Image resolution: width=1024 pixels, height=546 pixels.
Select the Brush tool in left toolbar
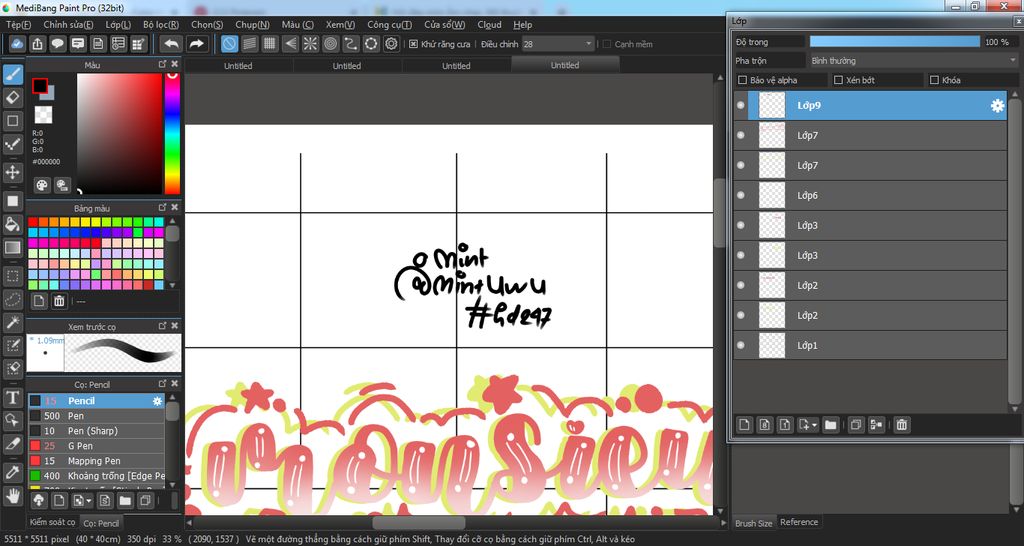pos(12,74)
